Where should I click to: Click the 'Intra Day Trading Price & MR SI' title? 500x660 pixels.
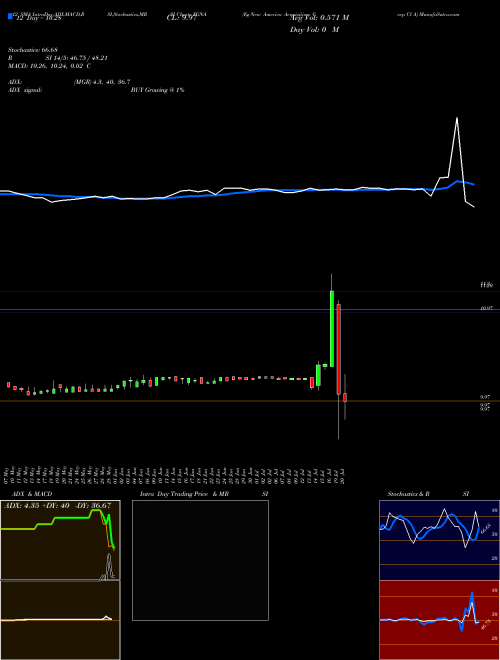pos(204,494)
